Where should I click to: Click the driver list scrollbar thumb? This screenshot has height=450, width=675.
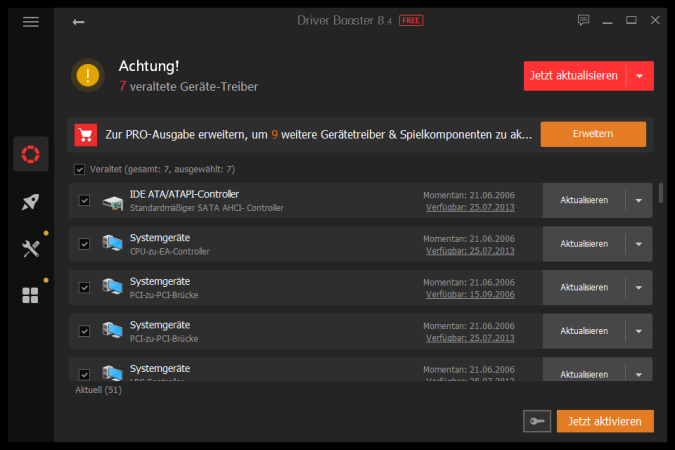661,193
